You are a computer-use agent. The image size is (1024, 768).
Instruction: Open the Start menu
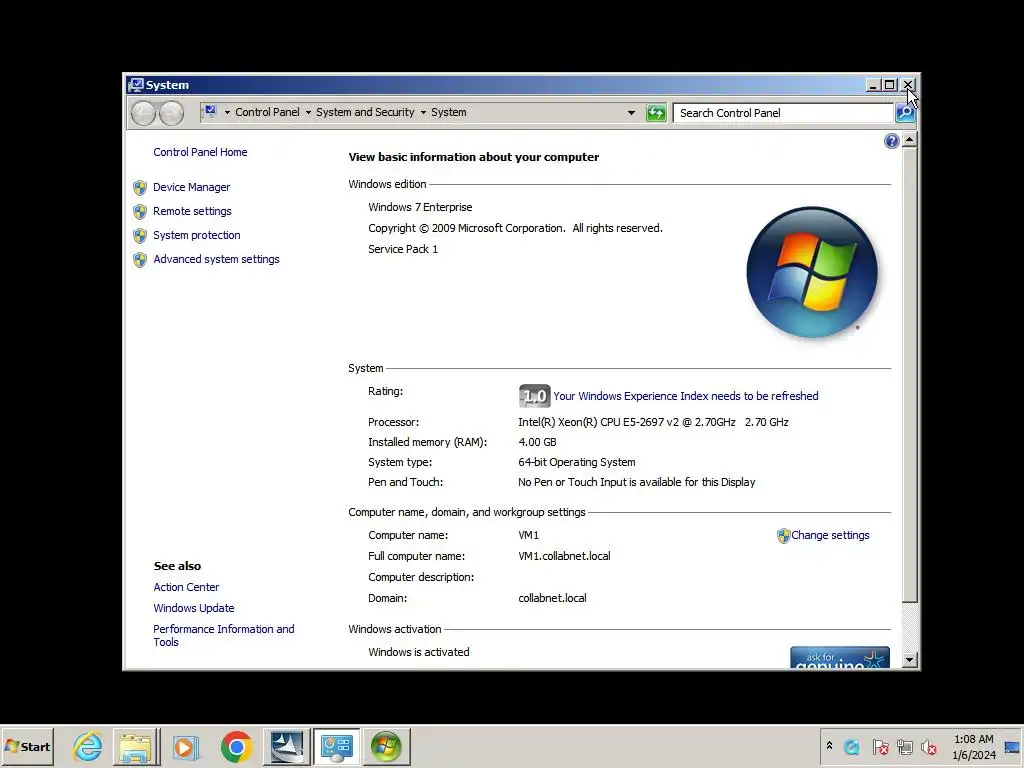point(27,746)
